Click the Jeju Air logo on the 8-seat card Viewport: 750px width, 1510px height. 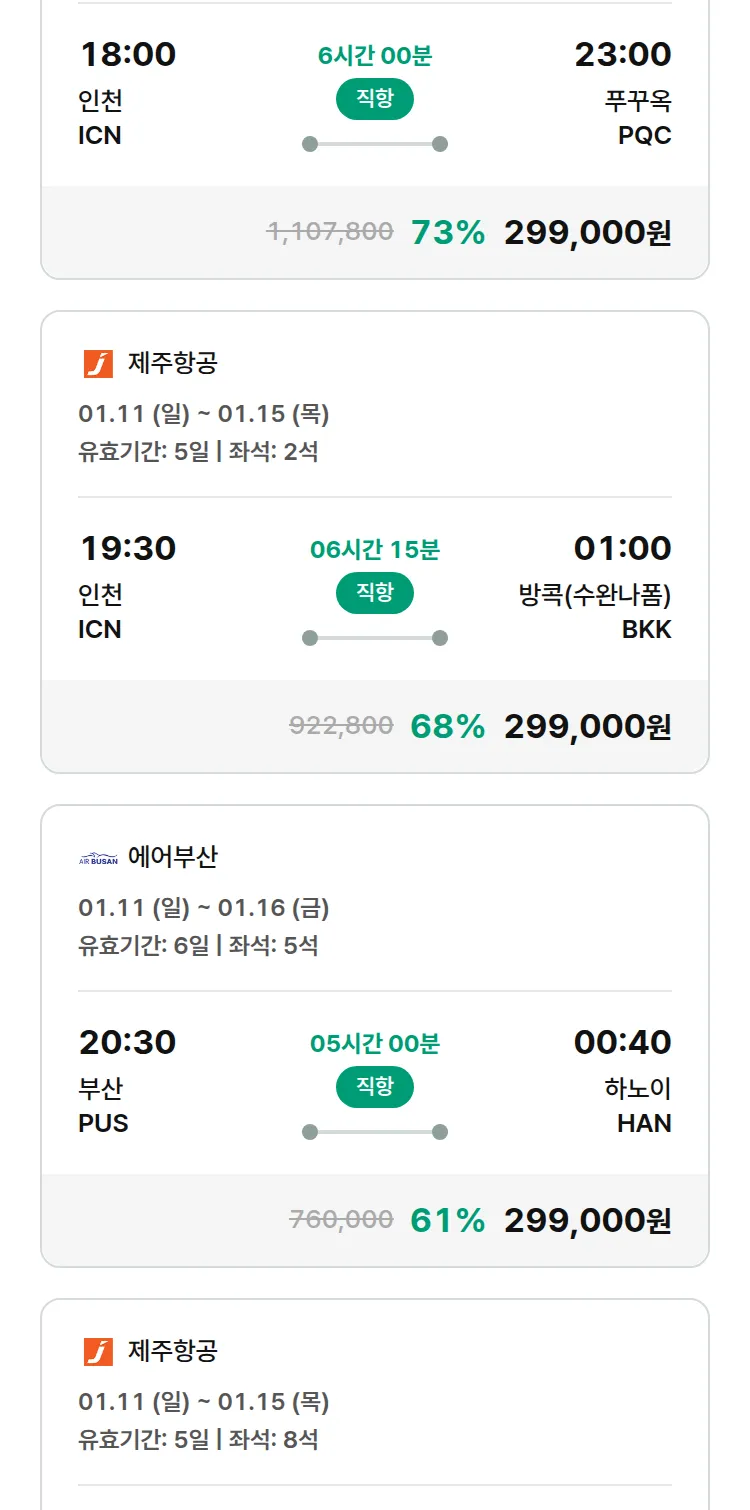pos(98,1352)
